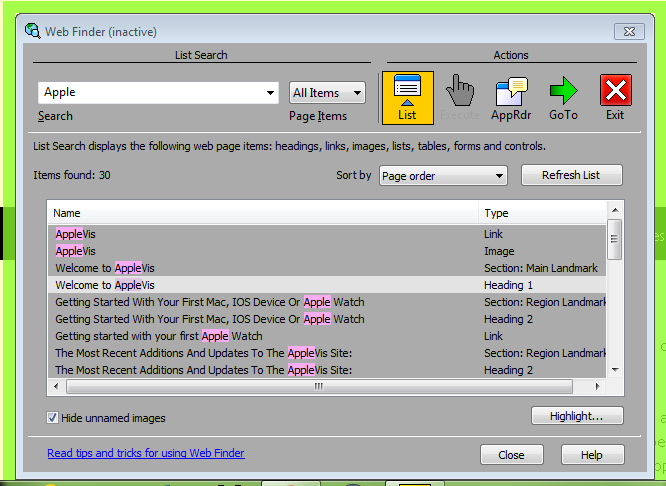This screenshot has height=486, width=666.
Task: Sort list by Type column header
Action: coord(540,213)
